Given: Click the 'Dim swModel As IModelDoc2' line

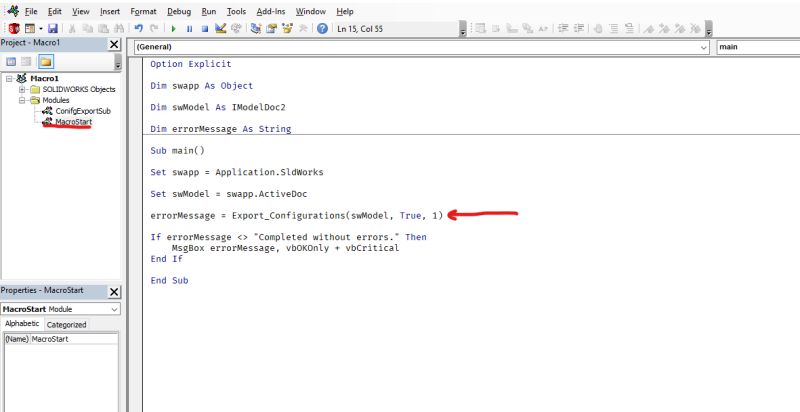Looking at the screenshot, I should coord(218,107).
